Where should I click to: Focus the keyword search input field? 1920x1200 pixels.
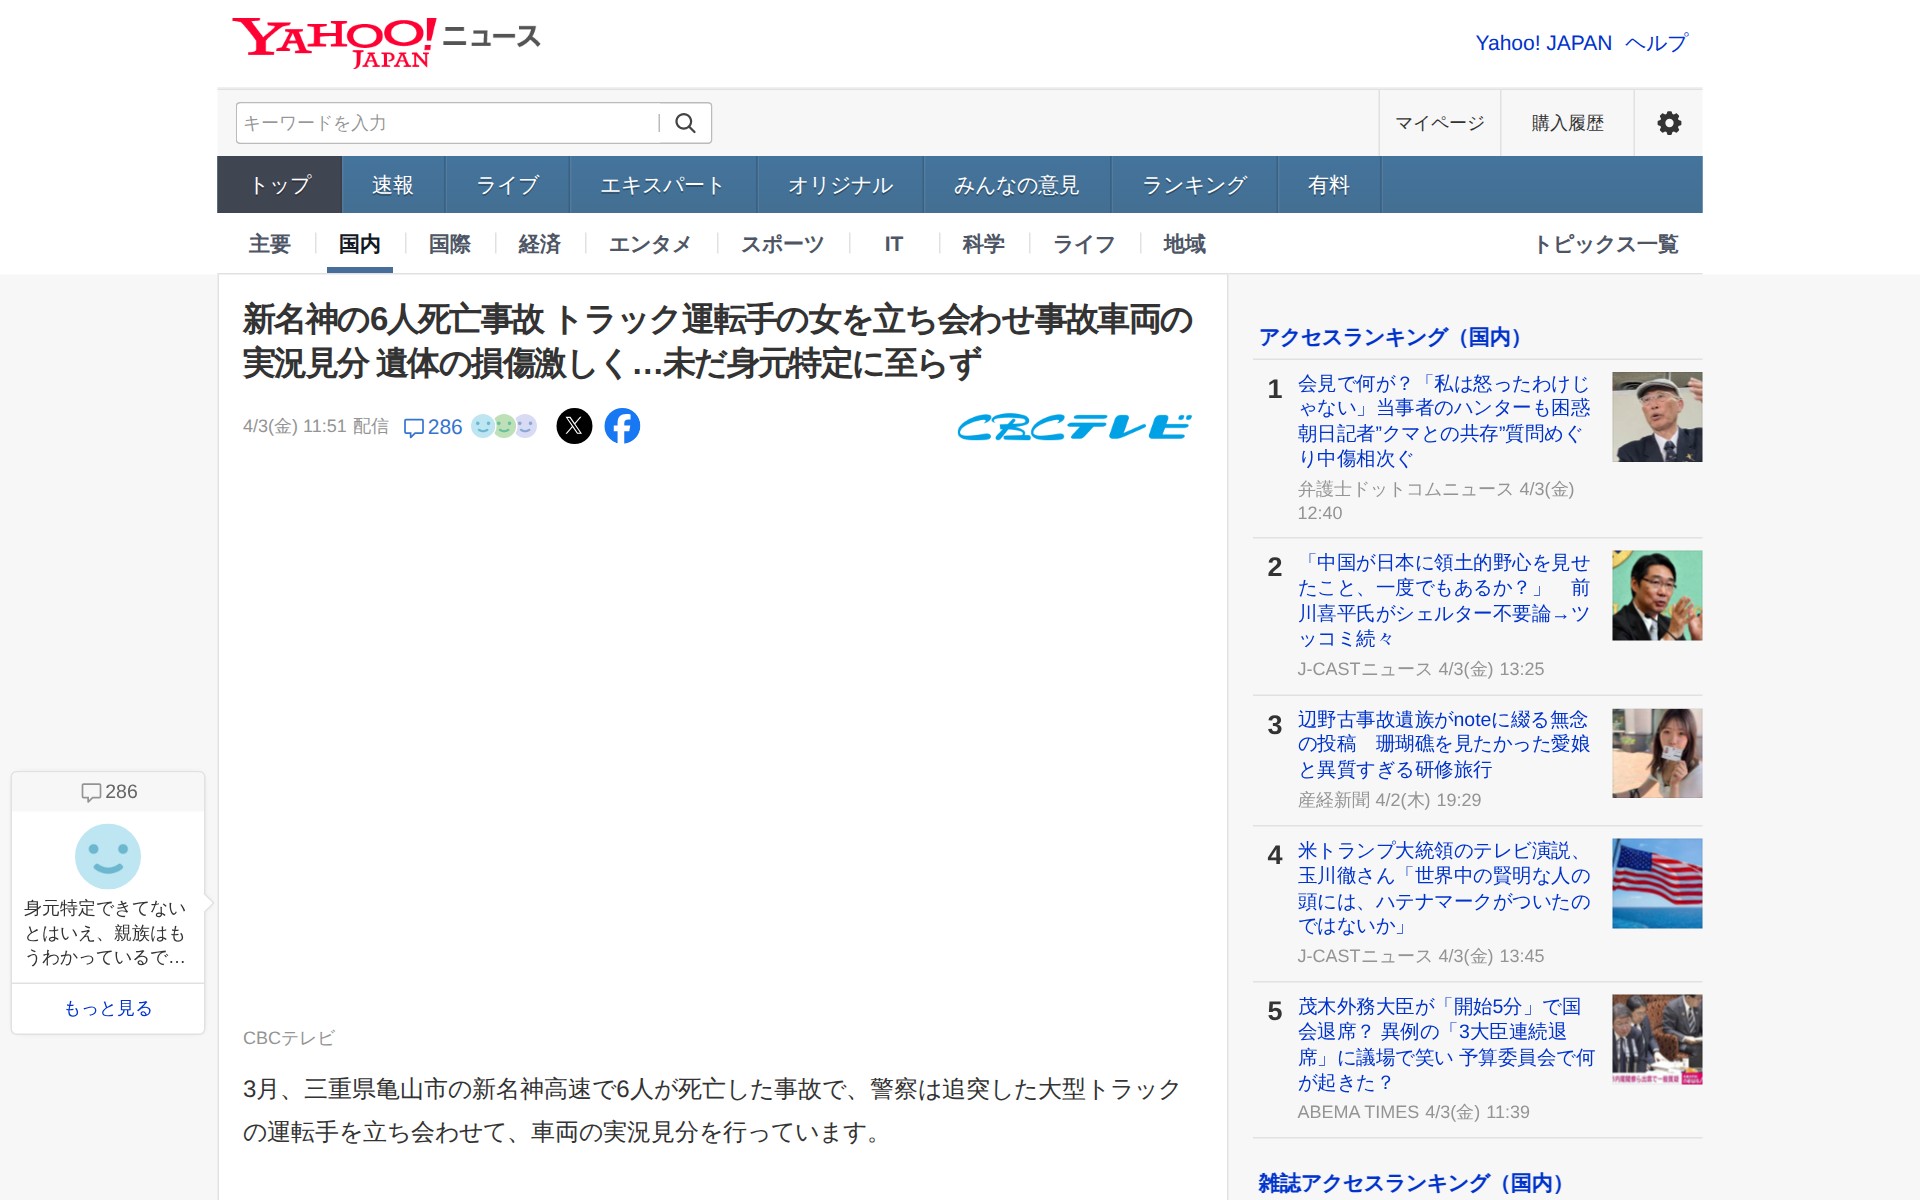coord(446,123)
